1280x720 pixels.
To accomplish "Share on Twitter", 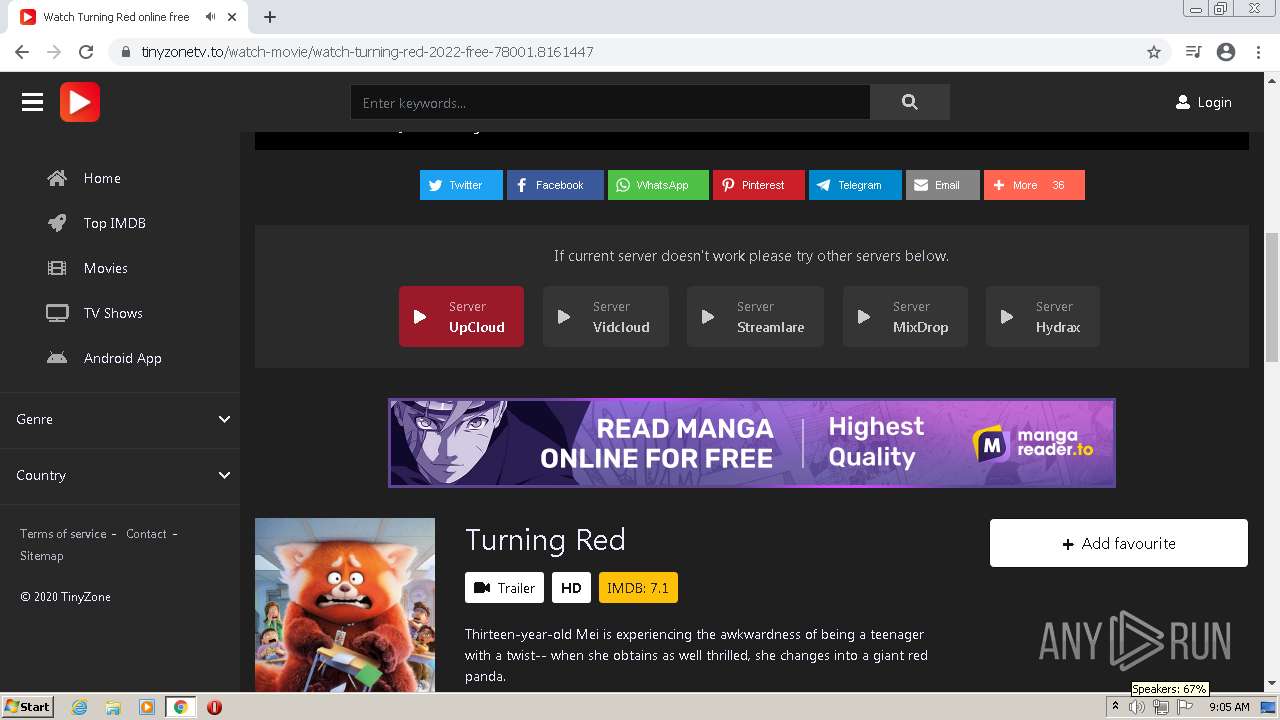I will pyautogui.click(x=461, y=185).
